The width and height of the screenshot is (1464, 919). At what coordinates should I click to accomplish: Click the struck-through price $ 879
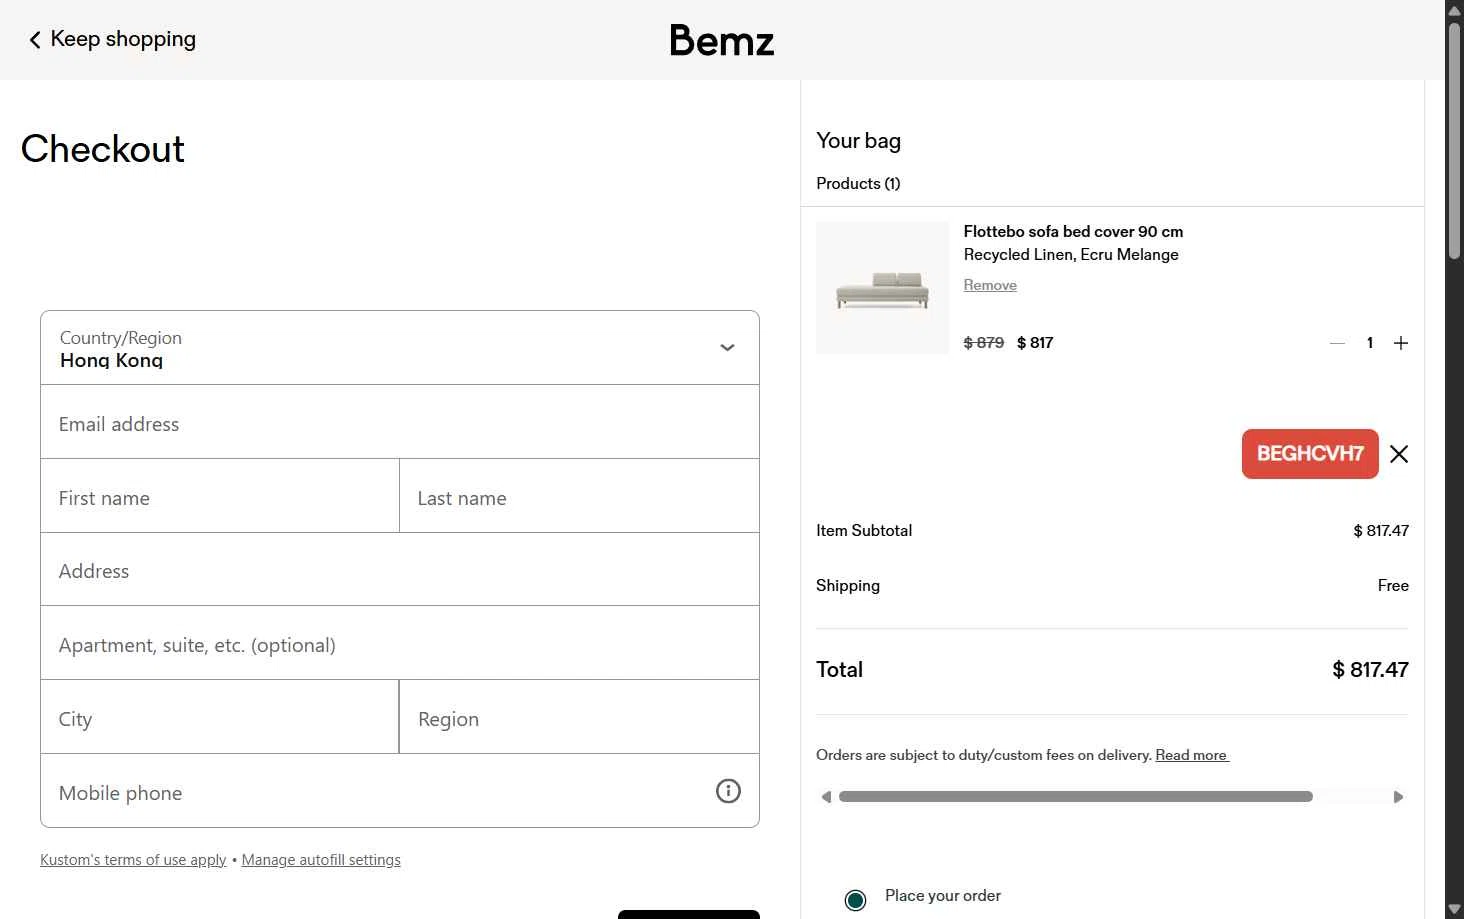click(x=984, y=343)
